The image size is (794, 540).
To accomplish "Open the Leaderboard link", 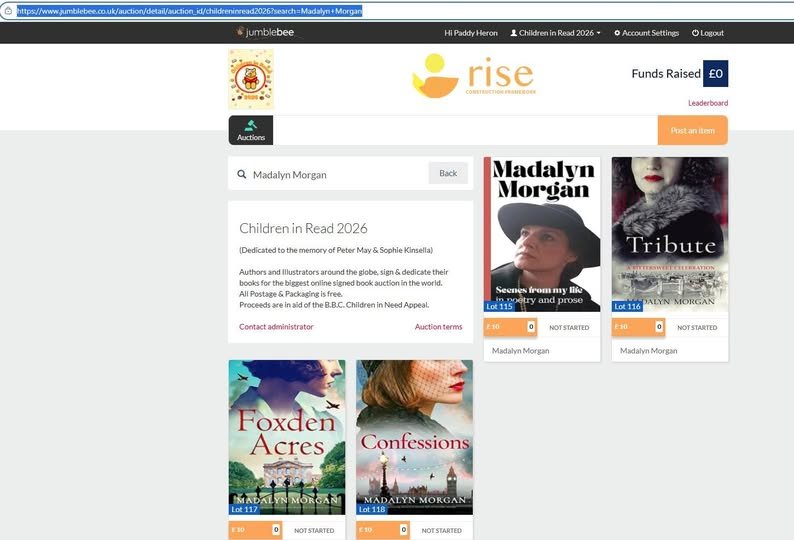I will pos(708,103).
